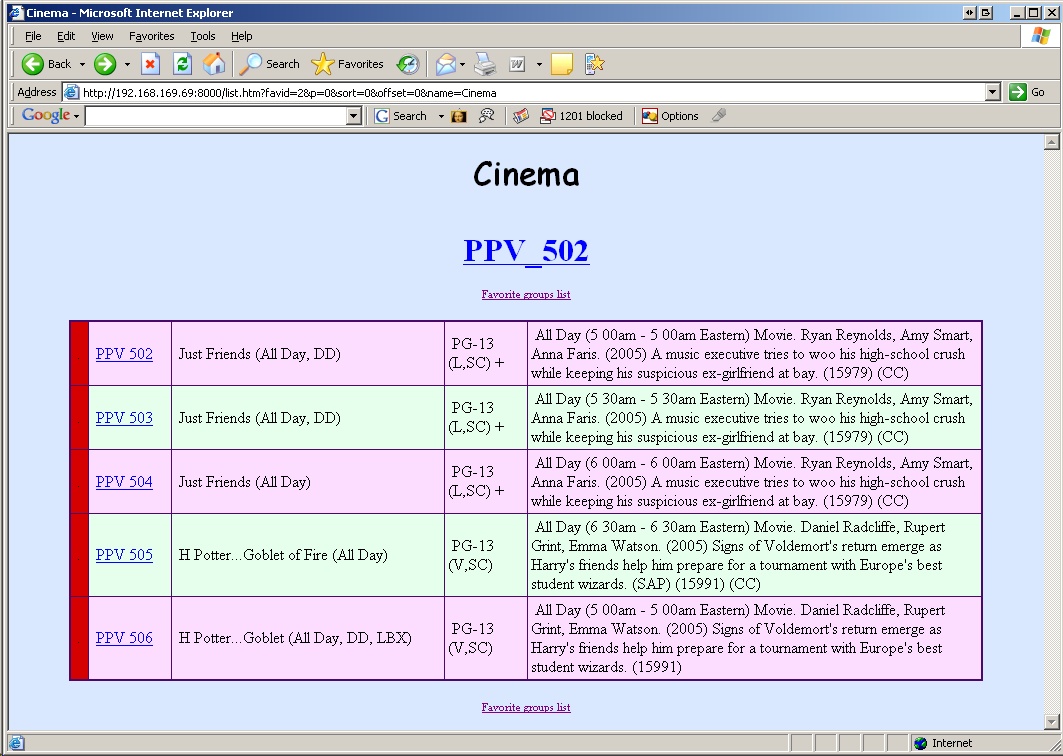Open the Help menu

coord(241,37)
